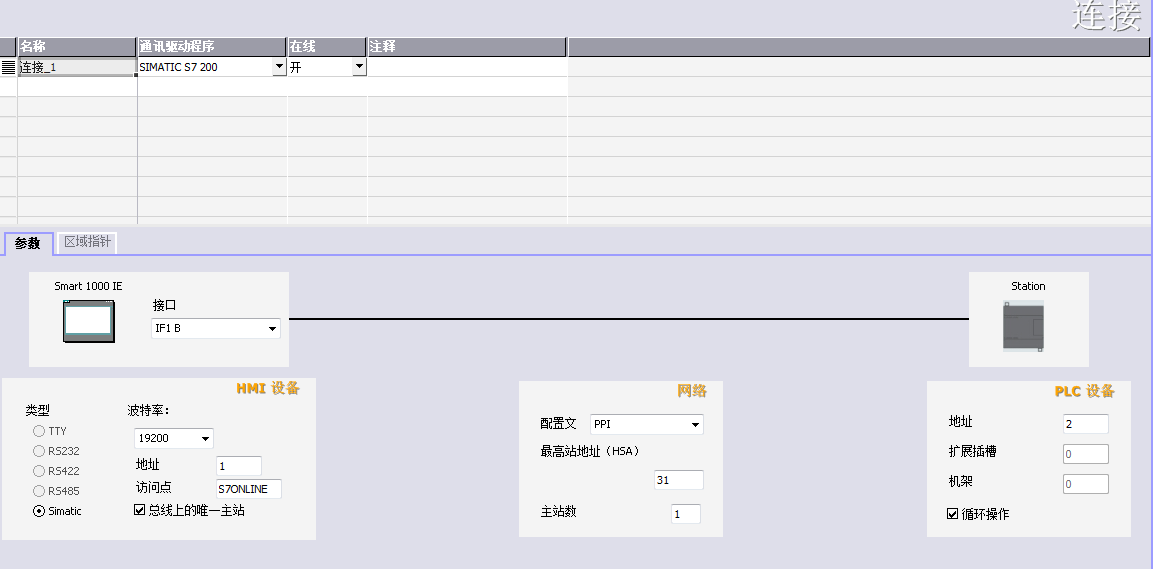Expand the IF1 B interface dropdown
The height and width of the screenshot is (569, 1153).
pos(272,329)
